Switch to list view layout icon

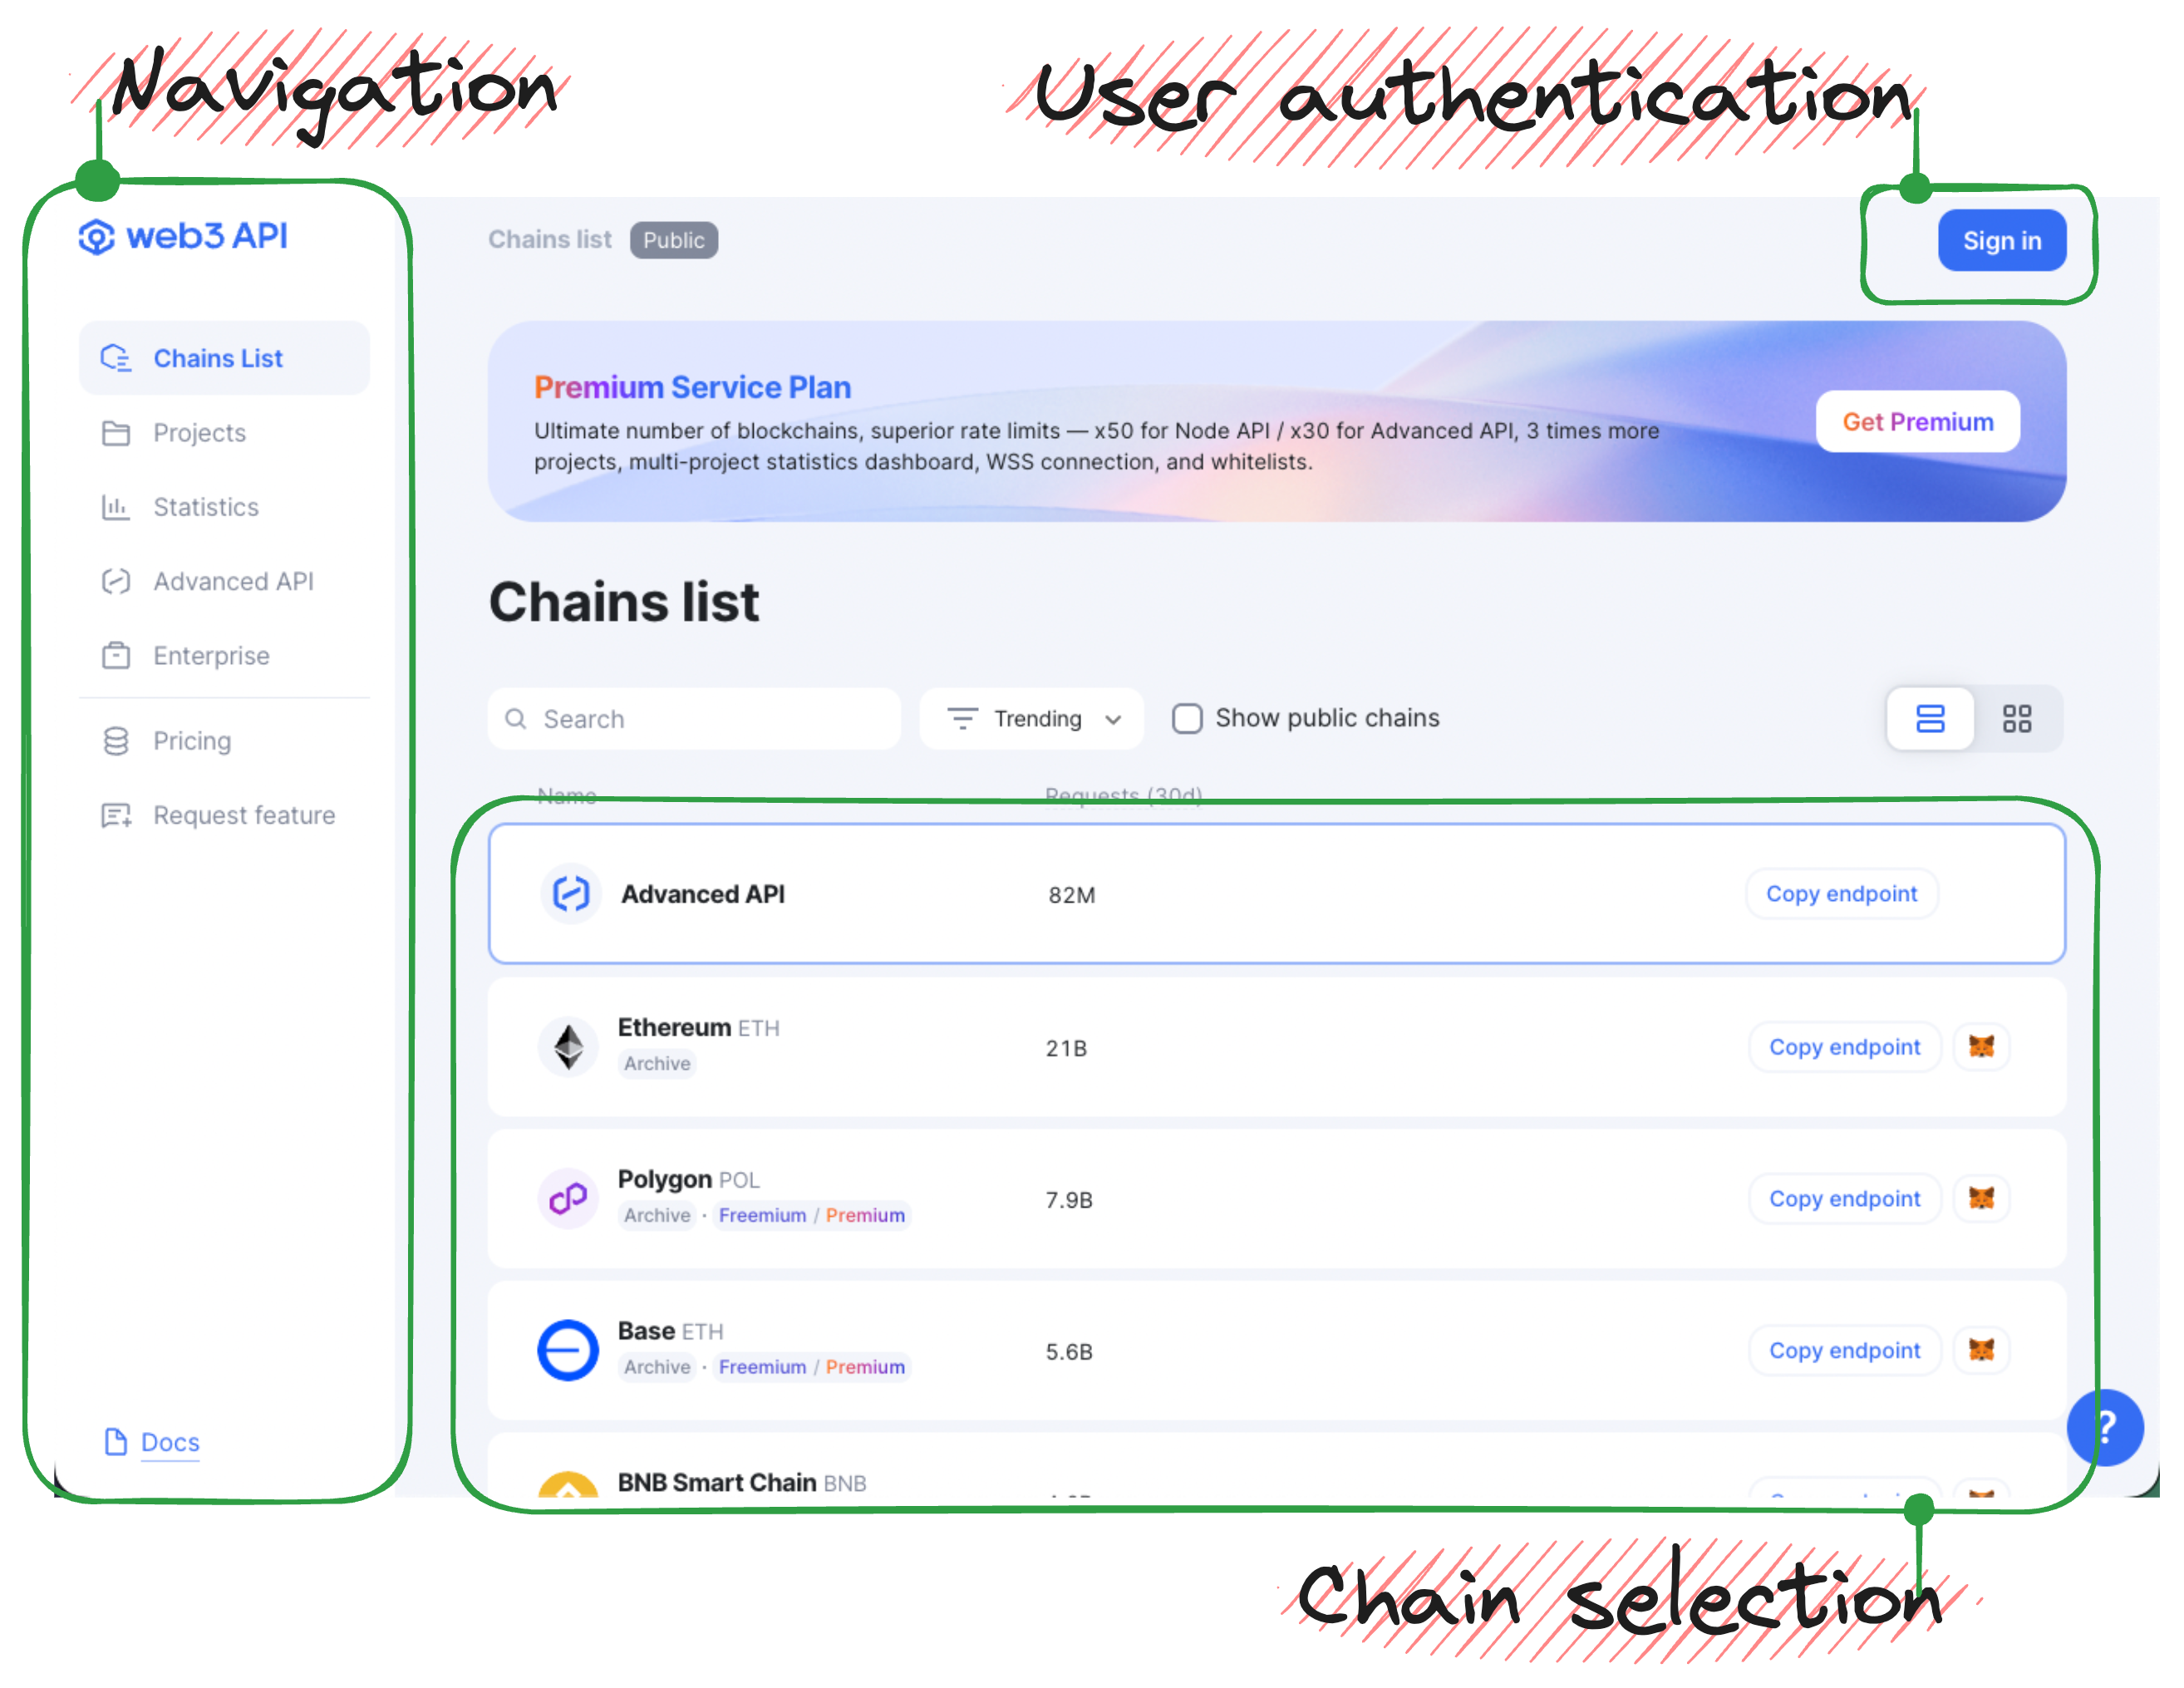click(x=1932, y=718)
